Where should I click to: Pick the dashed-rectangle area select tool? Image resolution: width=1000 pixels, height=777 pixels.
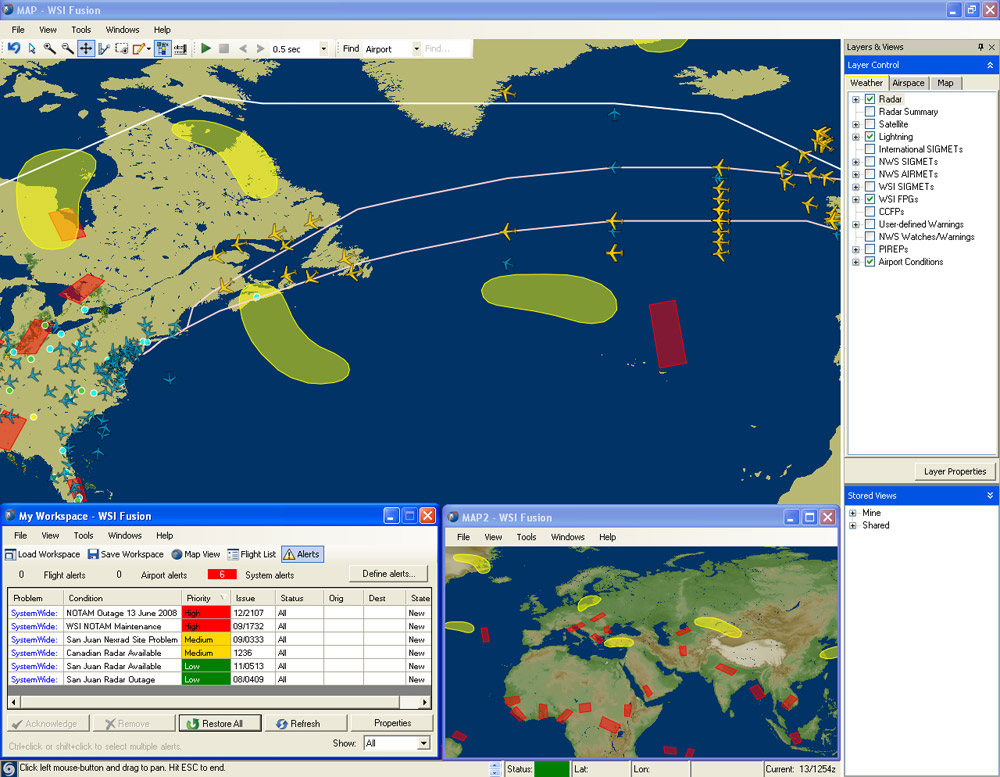tap(121, 48)
